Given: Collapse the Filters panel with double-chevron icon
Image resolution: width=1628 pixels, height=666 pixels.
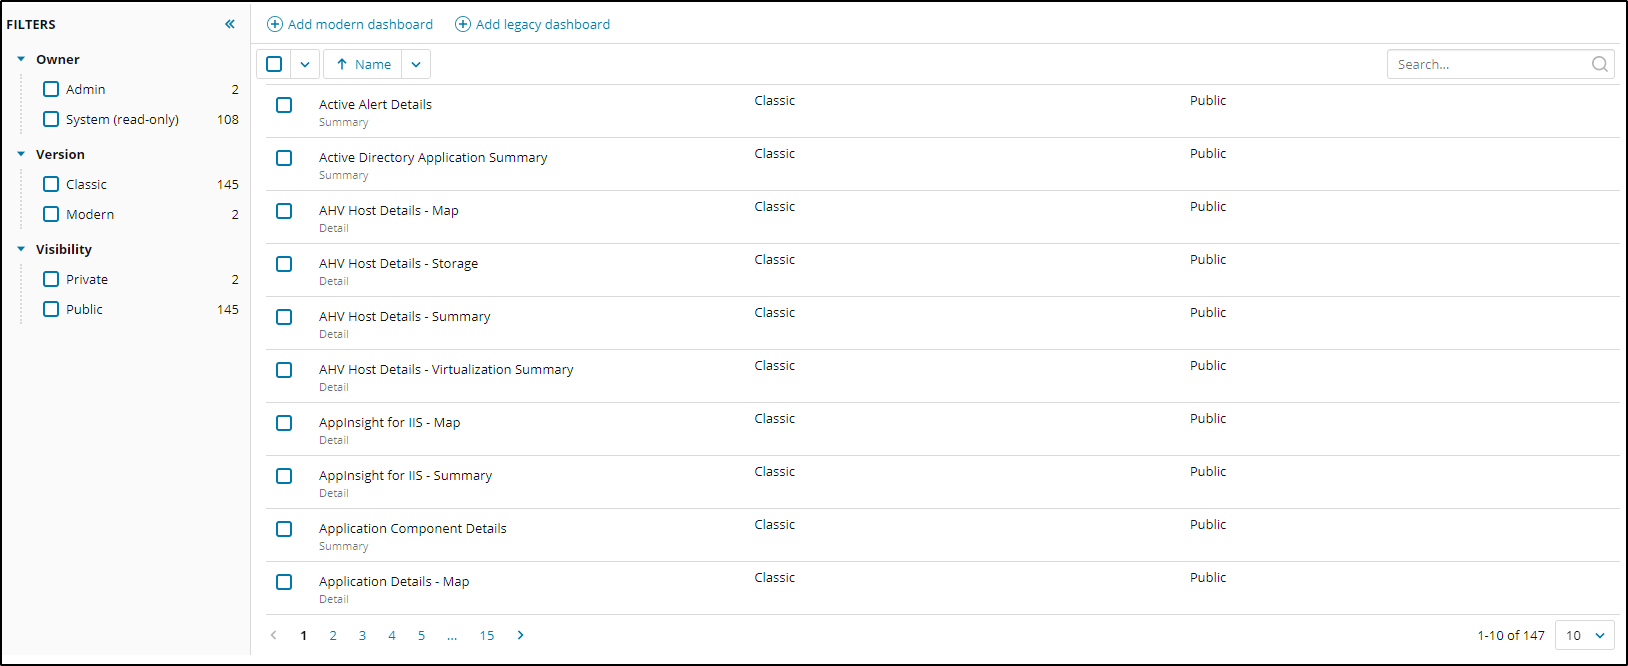Looking at the screenshot, I should click(x=230, y=24).
